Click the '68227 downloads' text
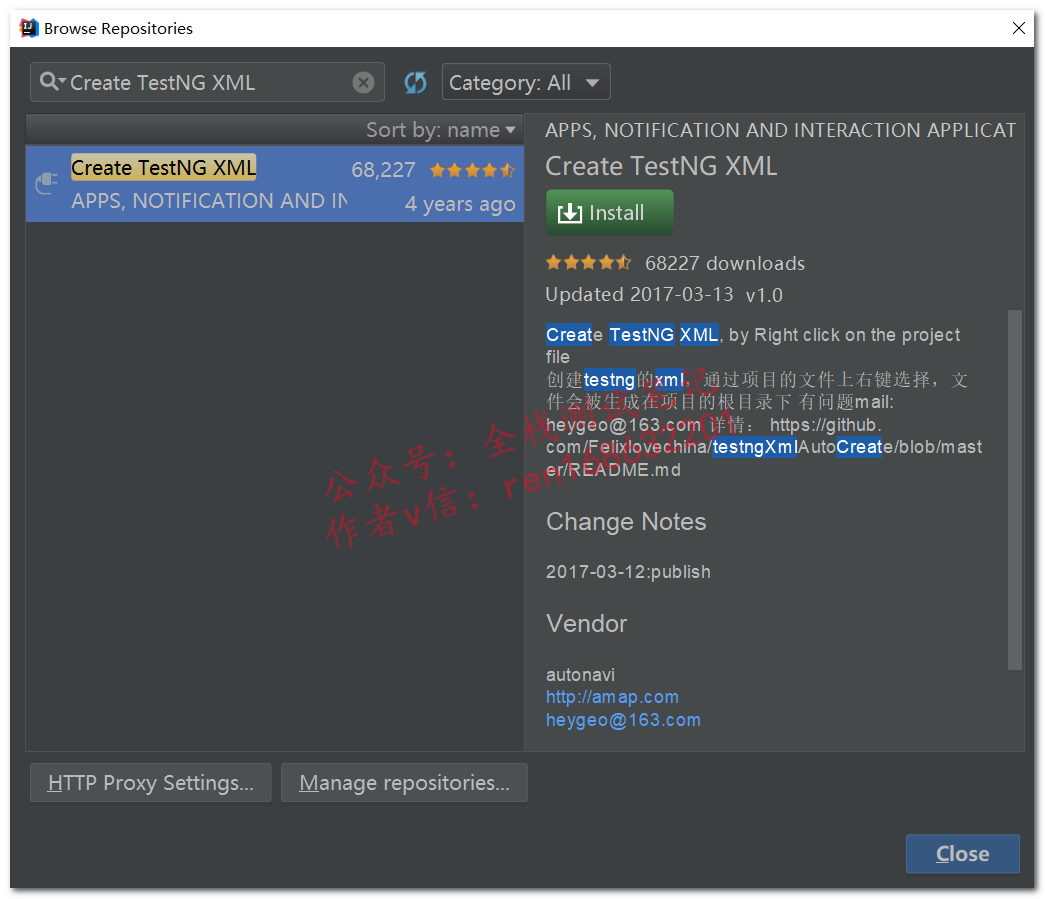Image resolution: width=1045 pixels, height=899 pixels. [x=724, y=263]
